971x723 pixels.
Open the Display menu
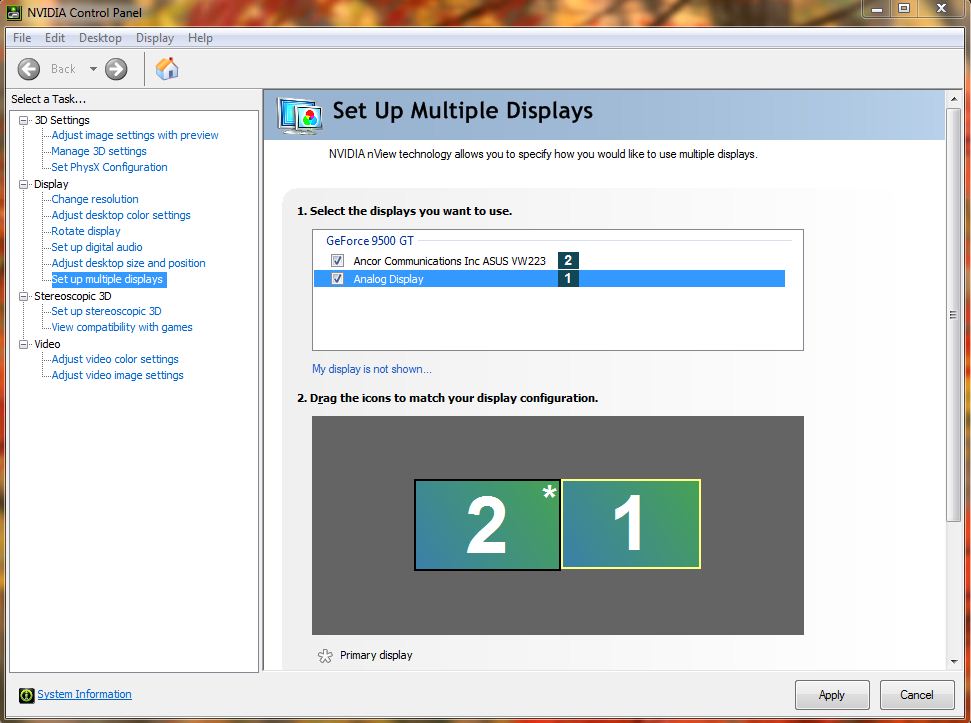(x=155, y=38)
